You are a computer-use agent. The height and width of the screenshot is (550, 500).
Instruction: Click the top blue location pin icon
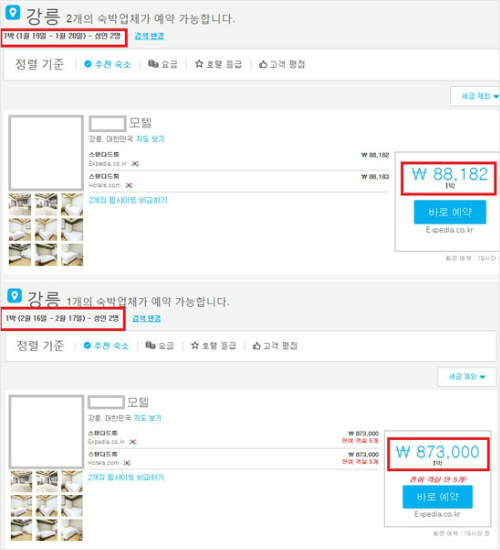[x=13, y=13]
